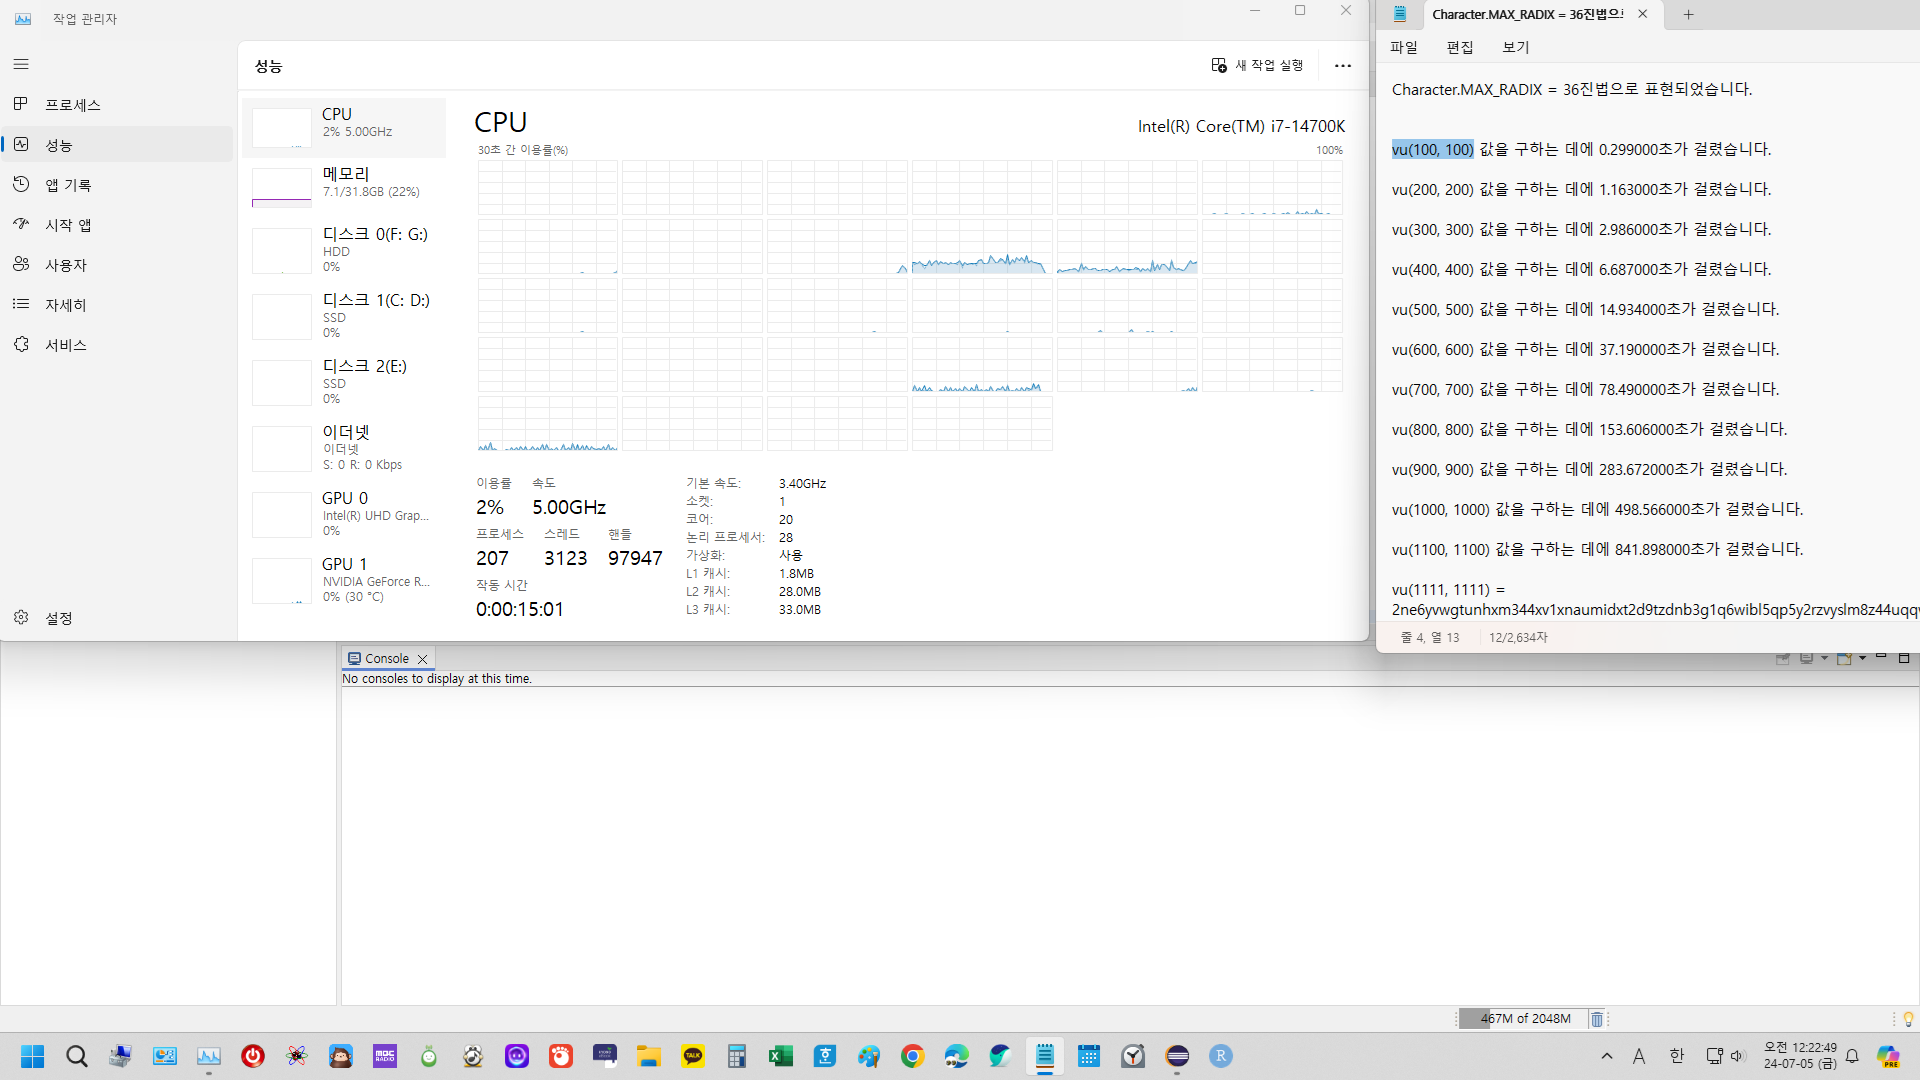Select 시작 앱 in sidebar
1920x1080 pixels.
tap(68, 225)
